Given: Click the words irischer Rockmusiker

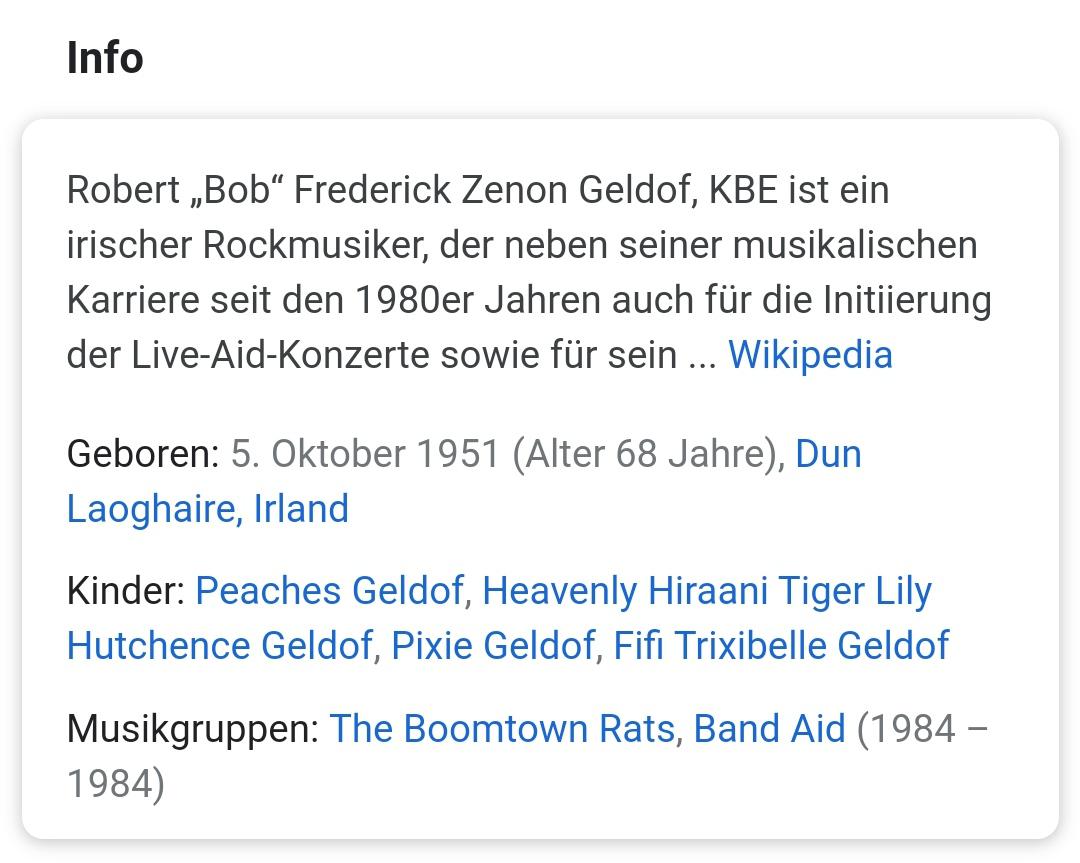Looking at the screenshot, I should coord(247,246).
